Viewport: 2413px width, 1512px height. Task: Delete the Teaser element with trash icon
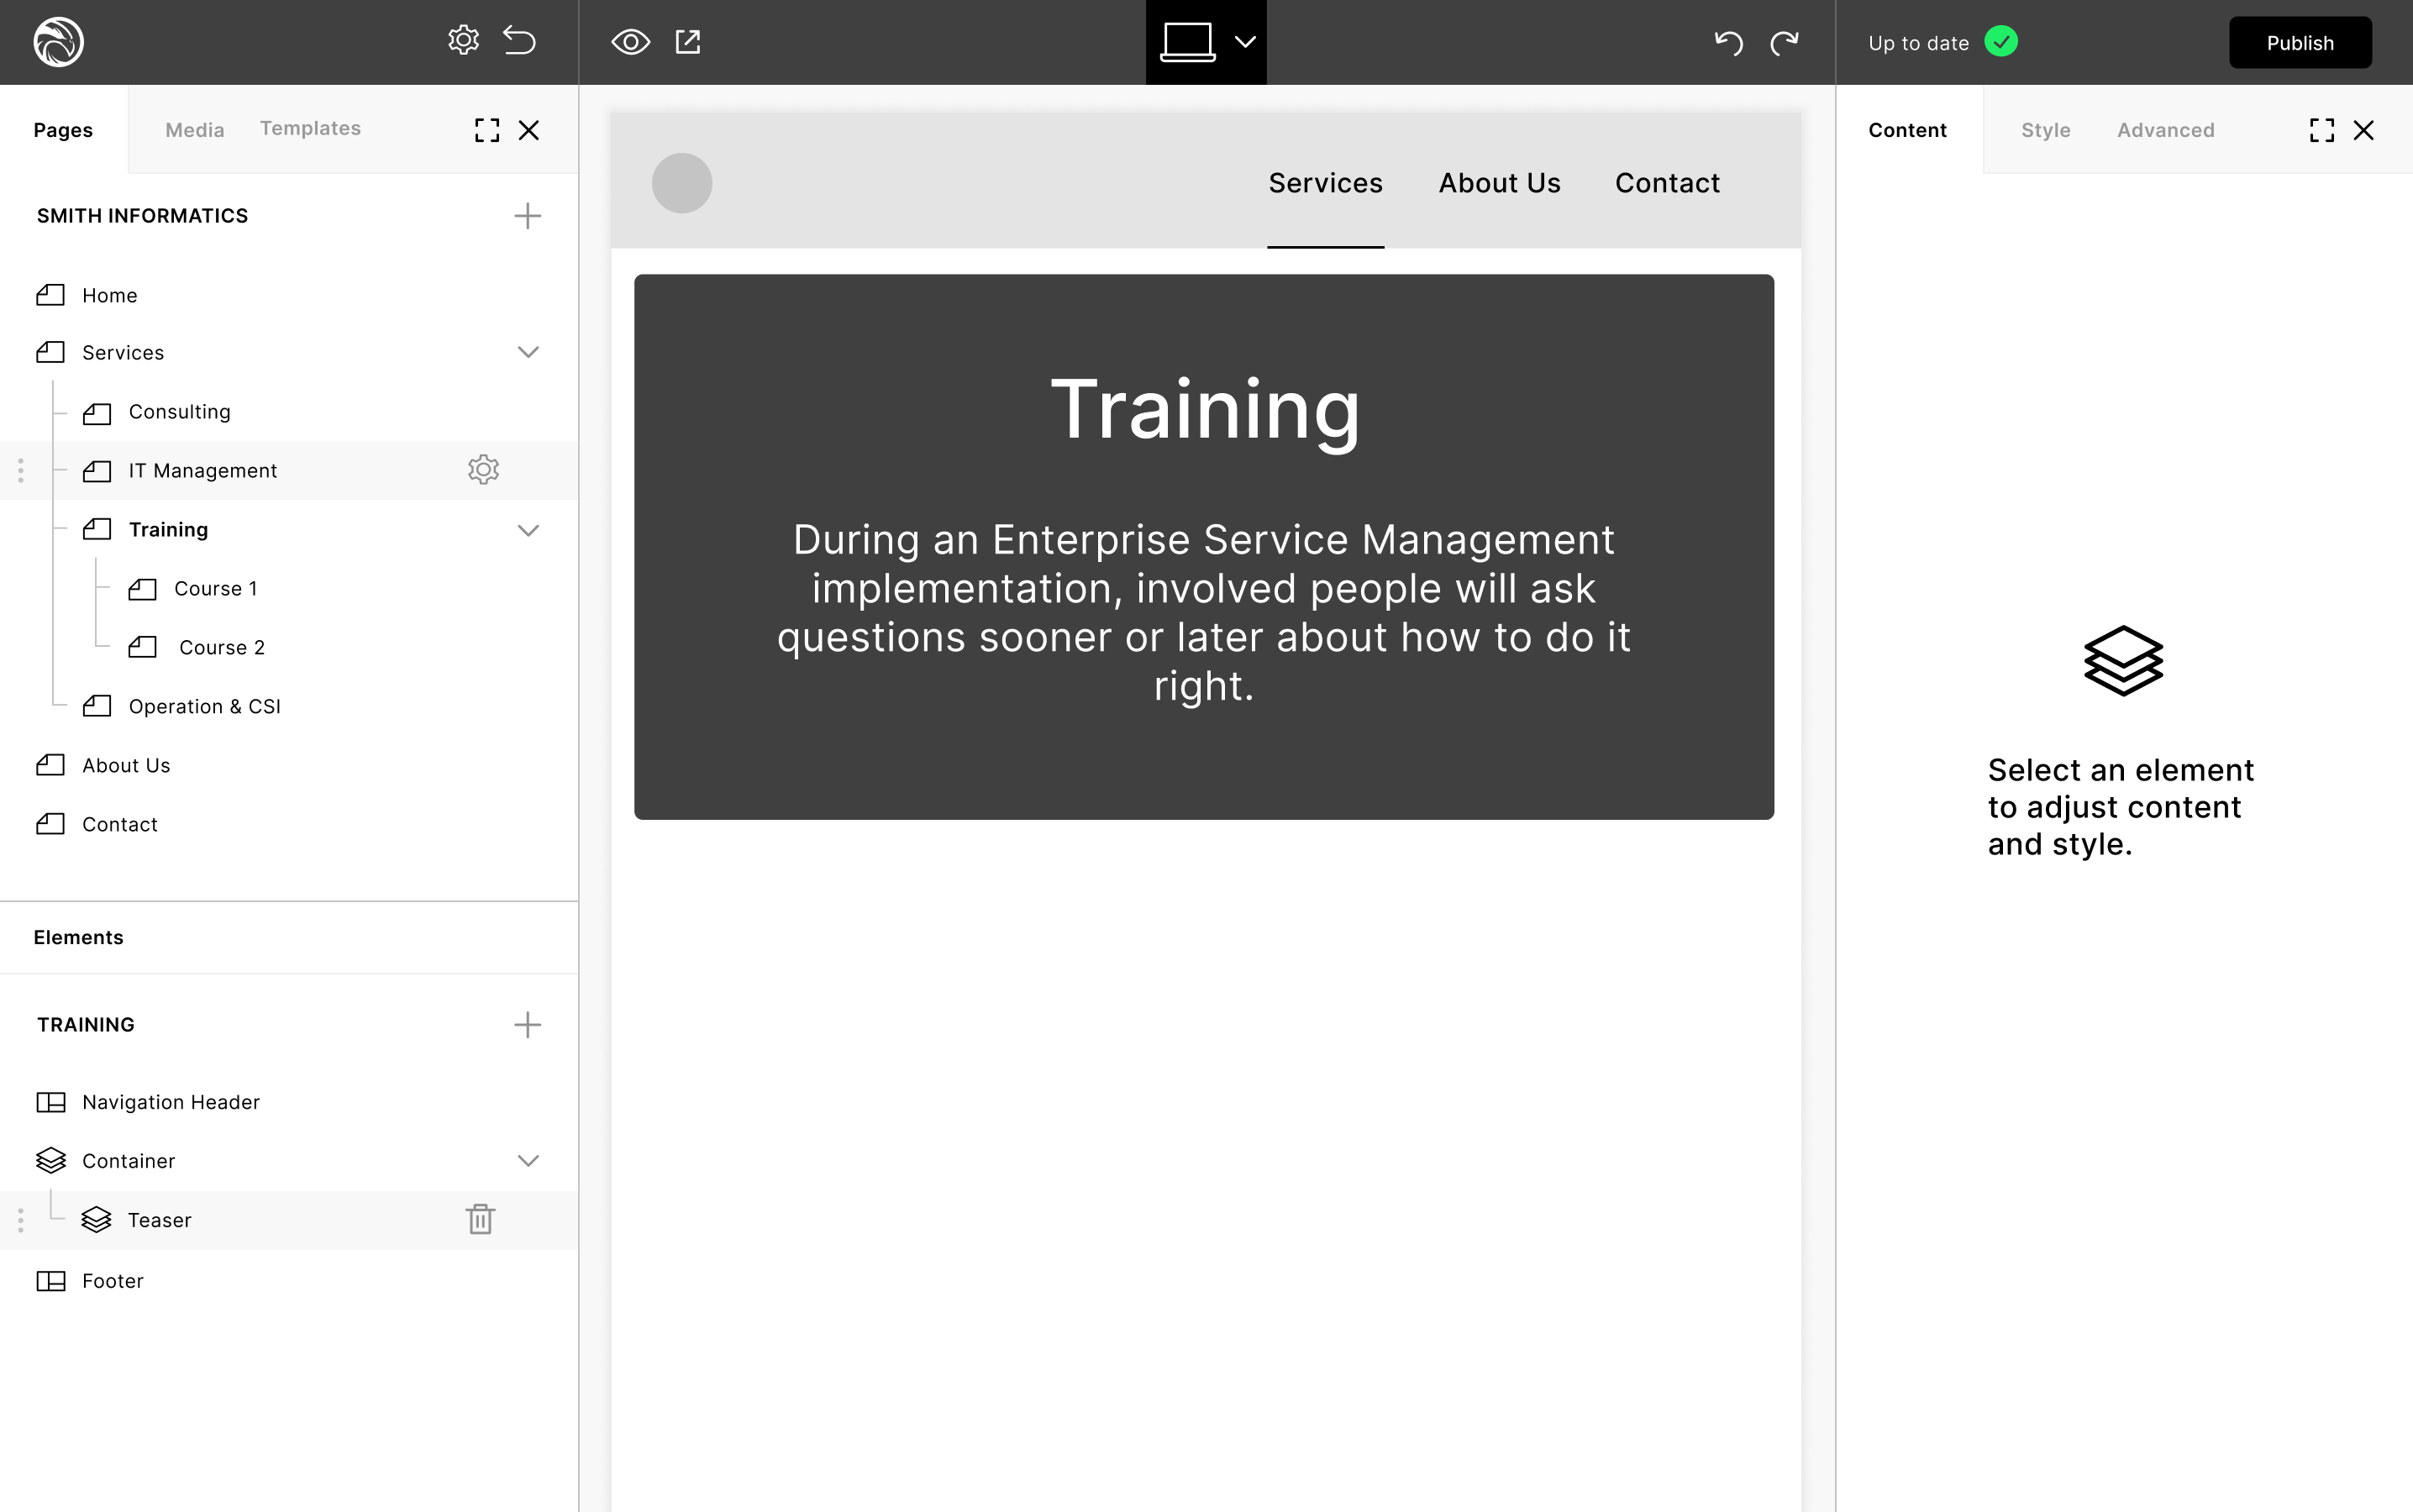tap(480, 1219)
